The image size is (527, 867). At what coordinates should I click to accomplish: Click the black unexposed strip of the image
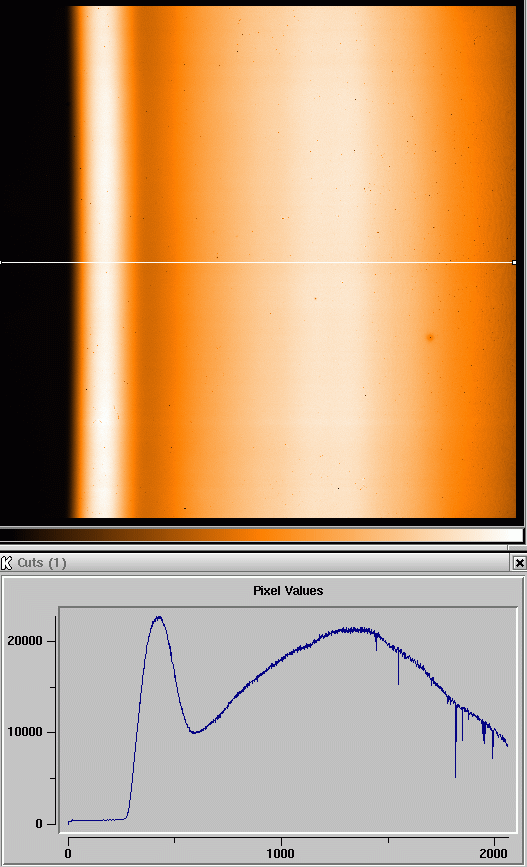(x=33, y=262)
